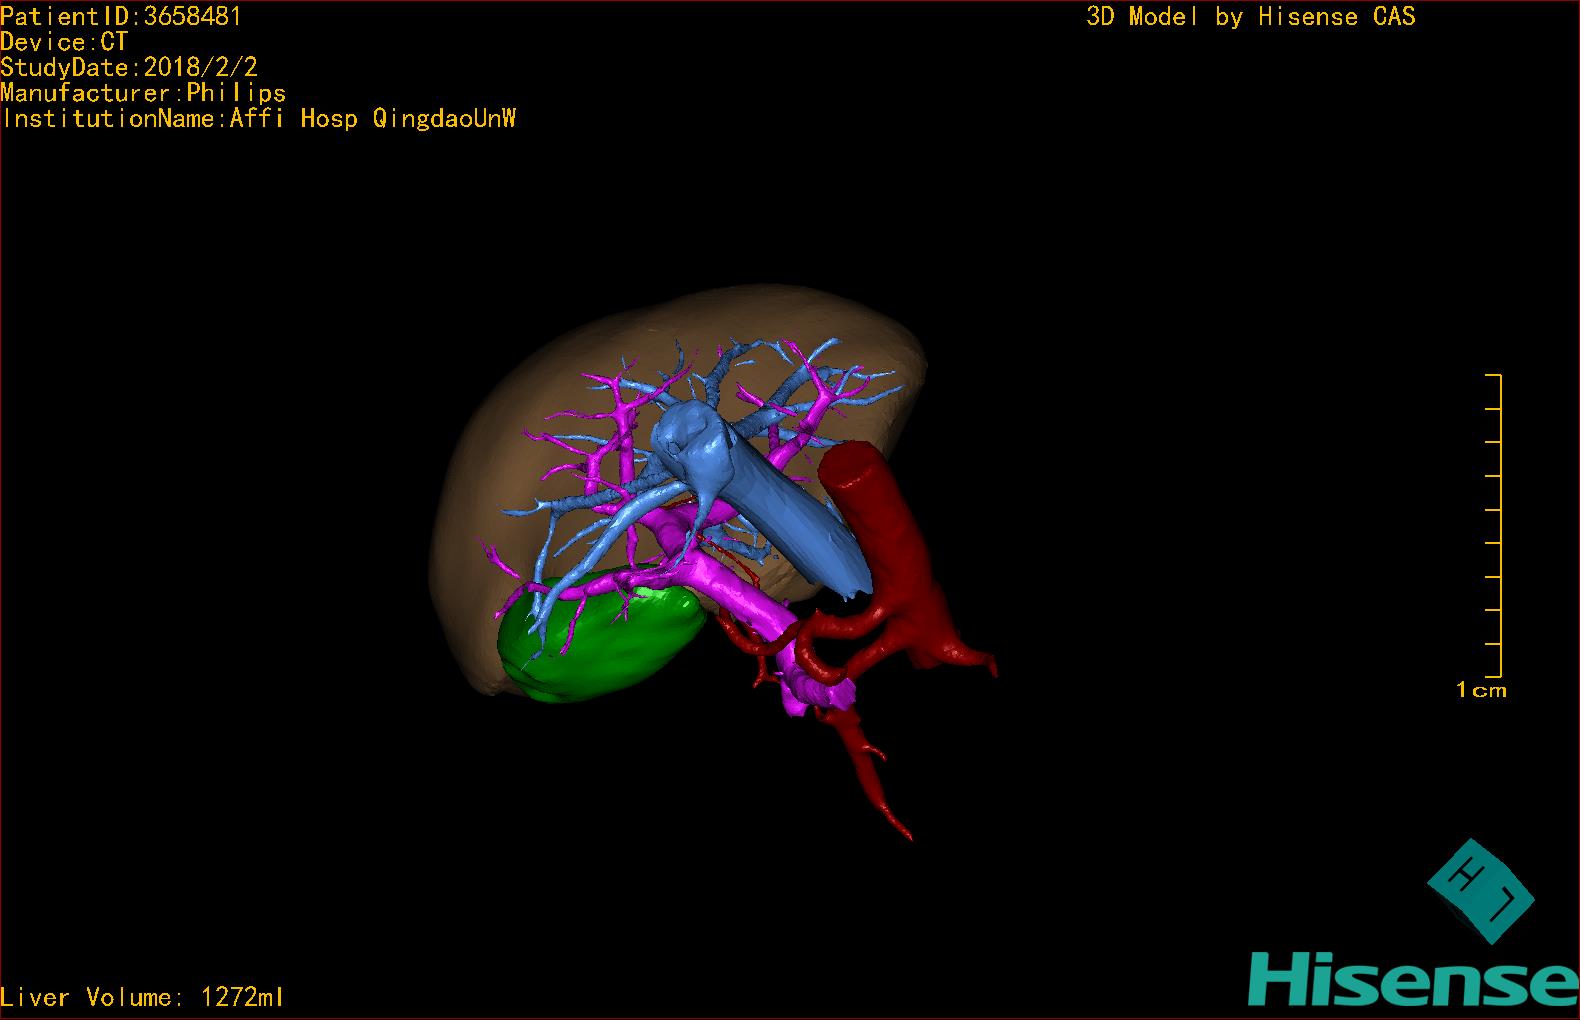Click the "Device:CT" text

64,42
